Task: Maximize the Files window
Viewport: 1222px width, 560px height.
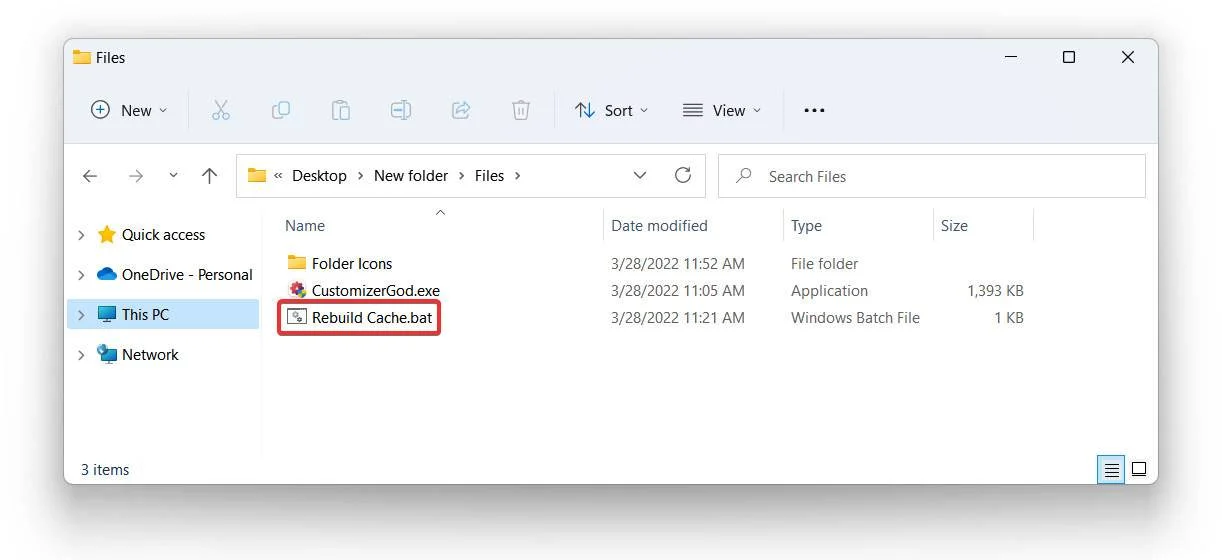Action: pos(1068,57)
